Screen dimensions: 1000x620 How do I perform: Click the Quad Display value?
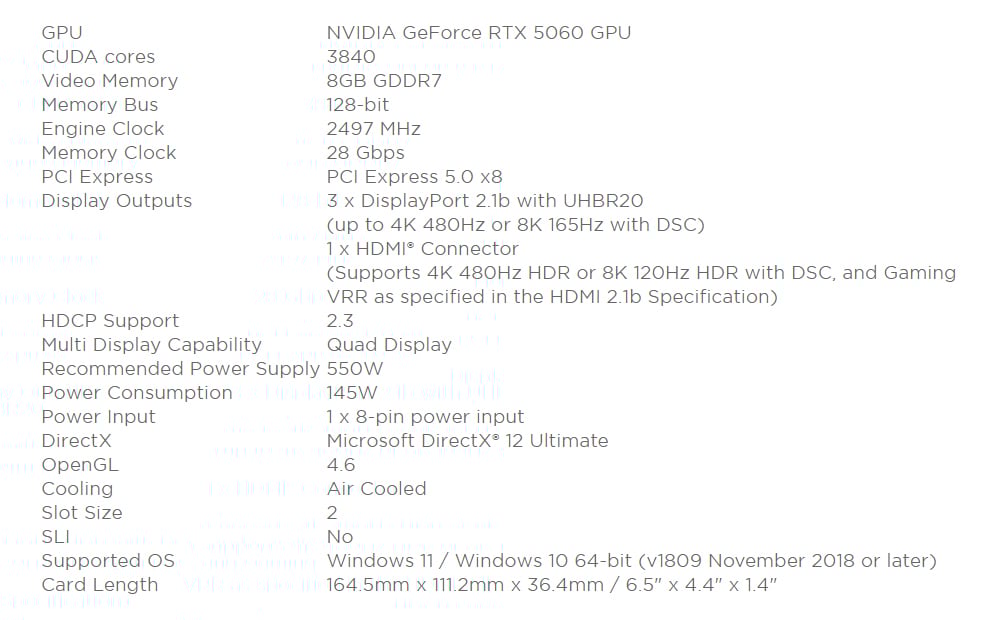click(389, 345)
